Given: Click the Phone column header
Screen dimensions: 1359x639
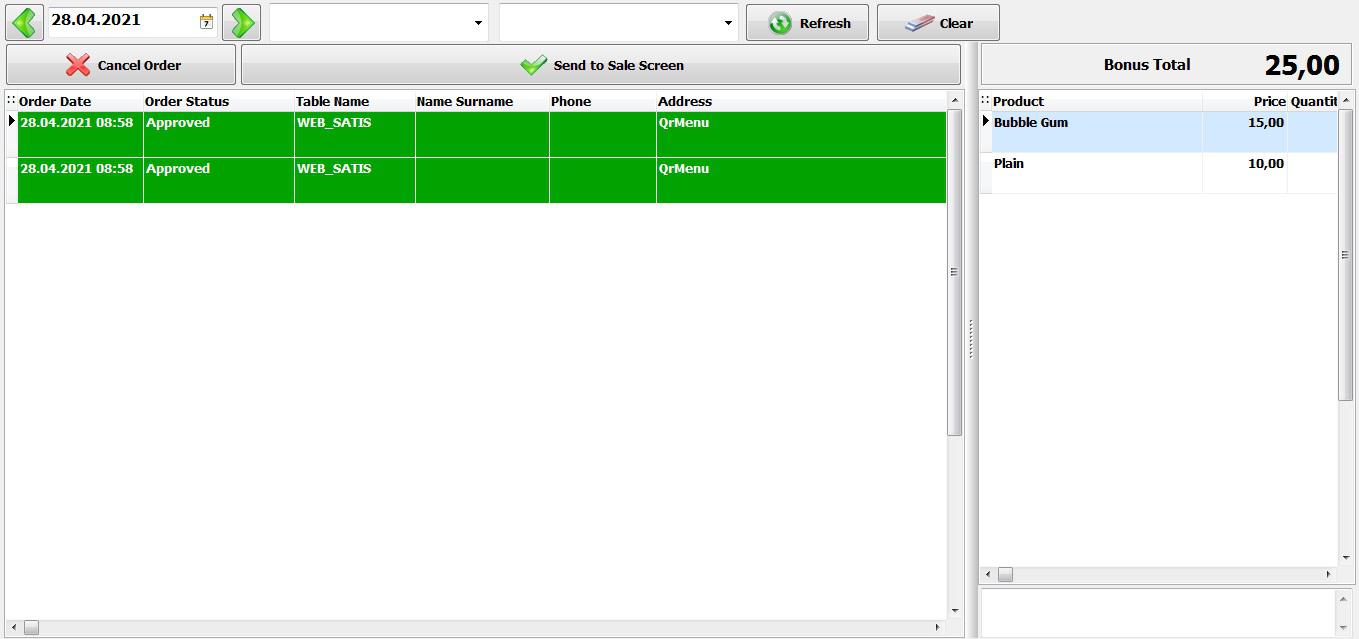Looking at the screenshot, I should [602, 101].
